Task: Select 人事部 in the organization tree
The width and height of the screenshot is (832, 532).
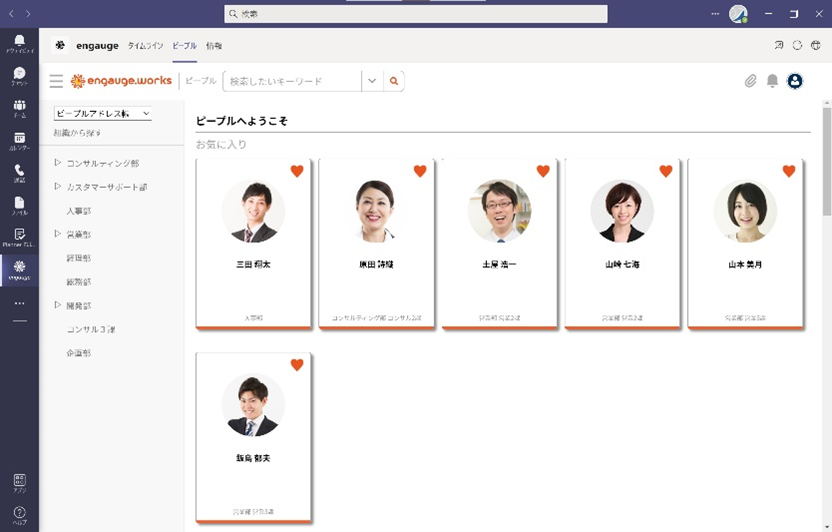Action: point(79,211)
